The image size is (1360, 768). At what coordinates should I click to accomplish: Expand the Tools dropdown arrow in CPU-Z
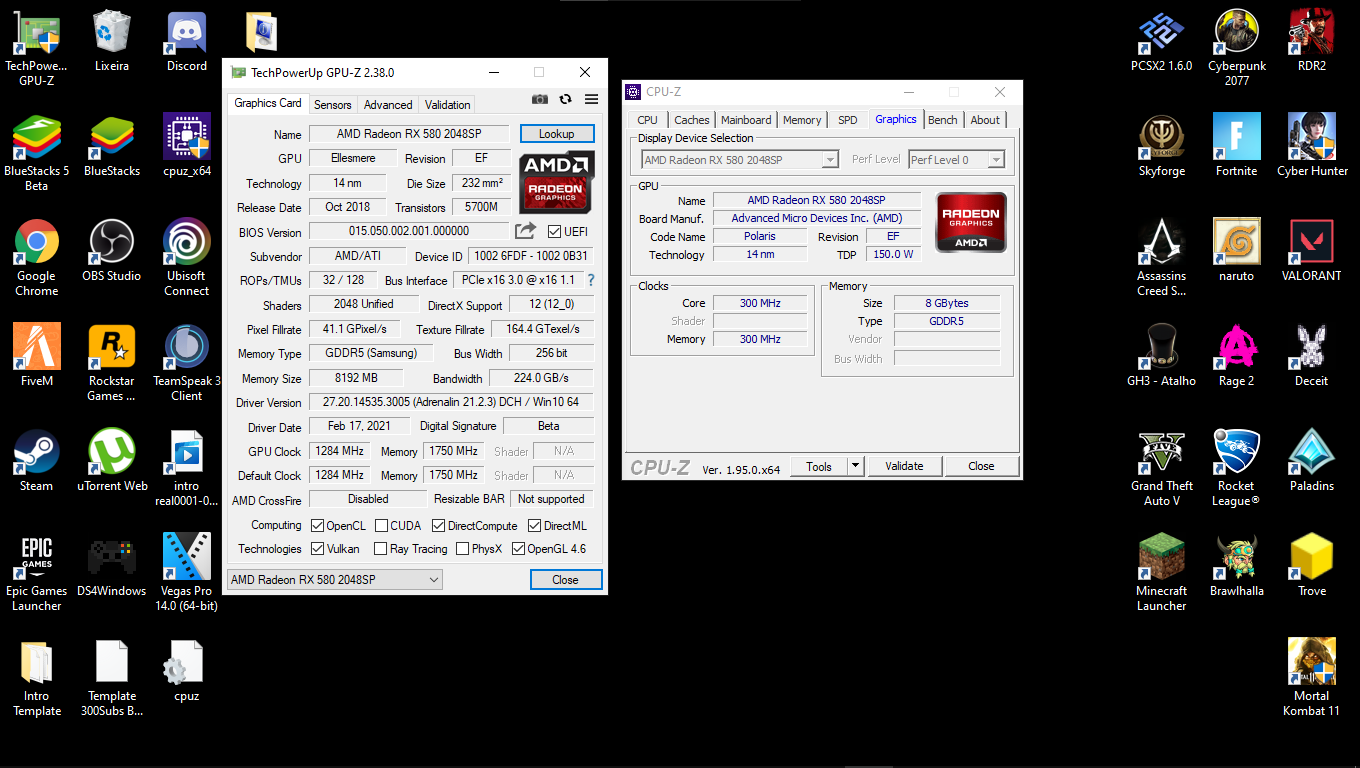pyautogui.click(x=855, y=466)
